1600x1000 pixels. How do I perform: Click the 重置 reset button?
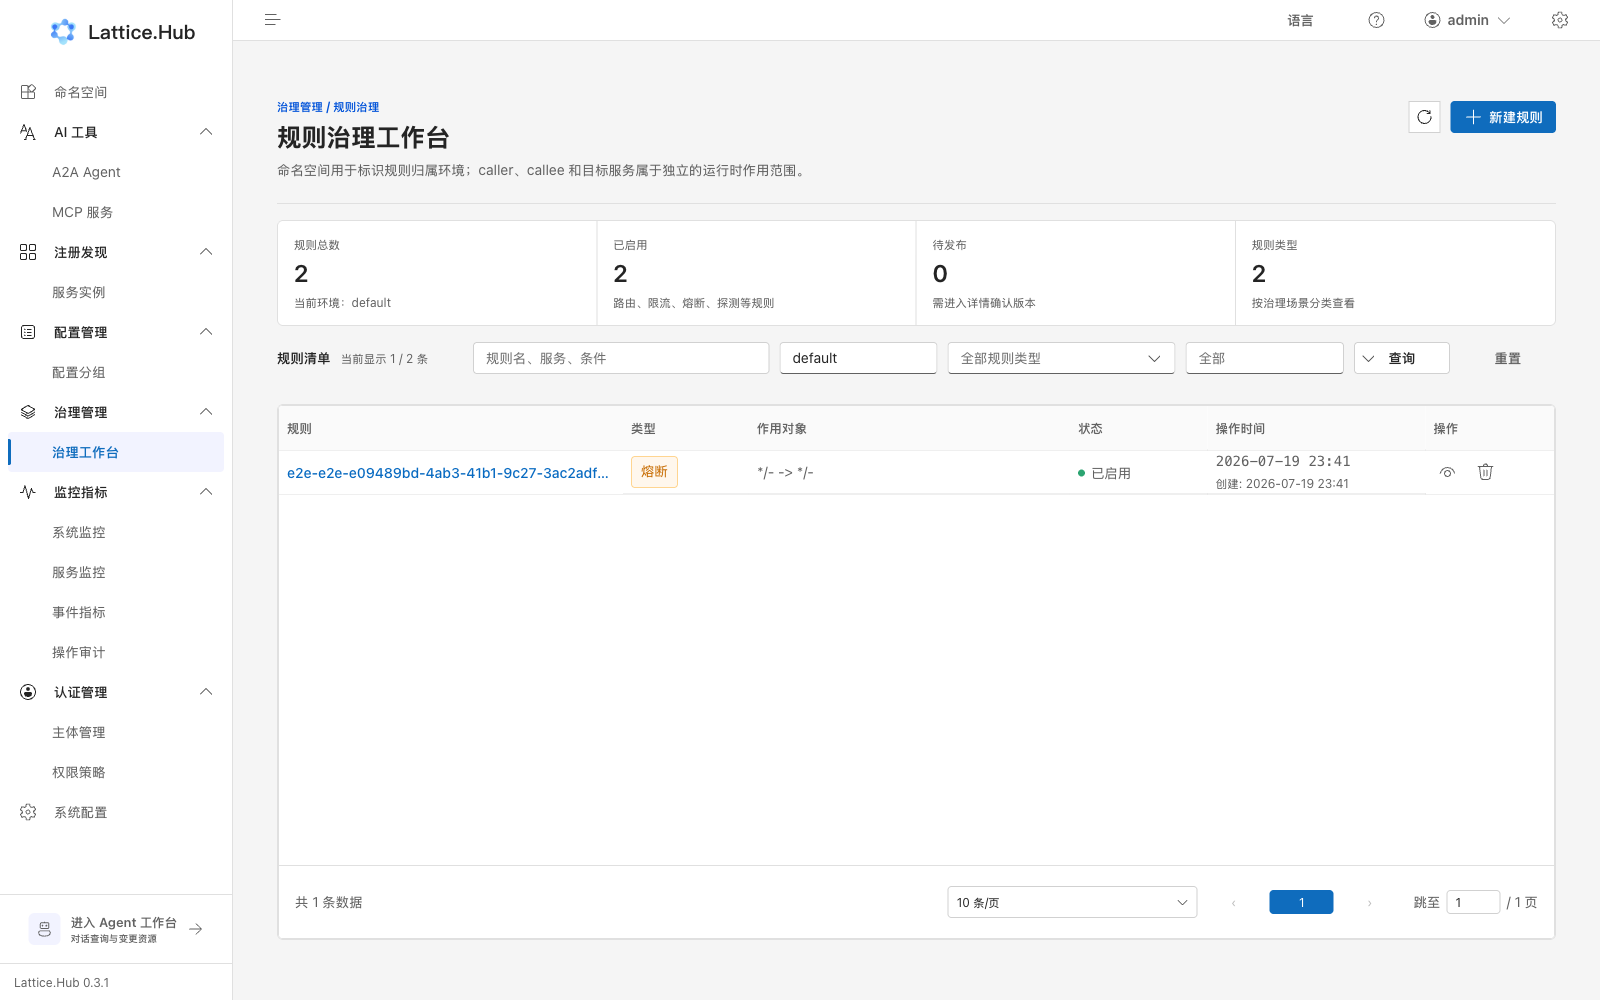(x=1508, y=358)
